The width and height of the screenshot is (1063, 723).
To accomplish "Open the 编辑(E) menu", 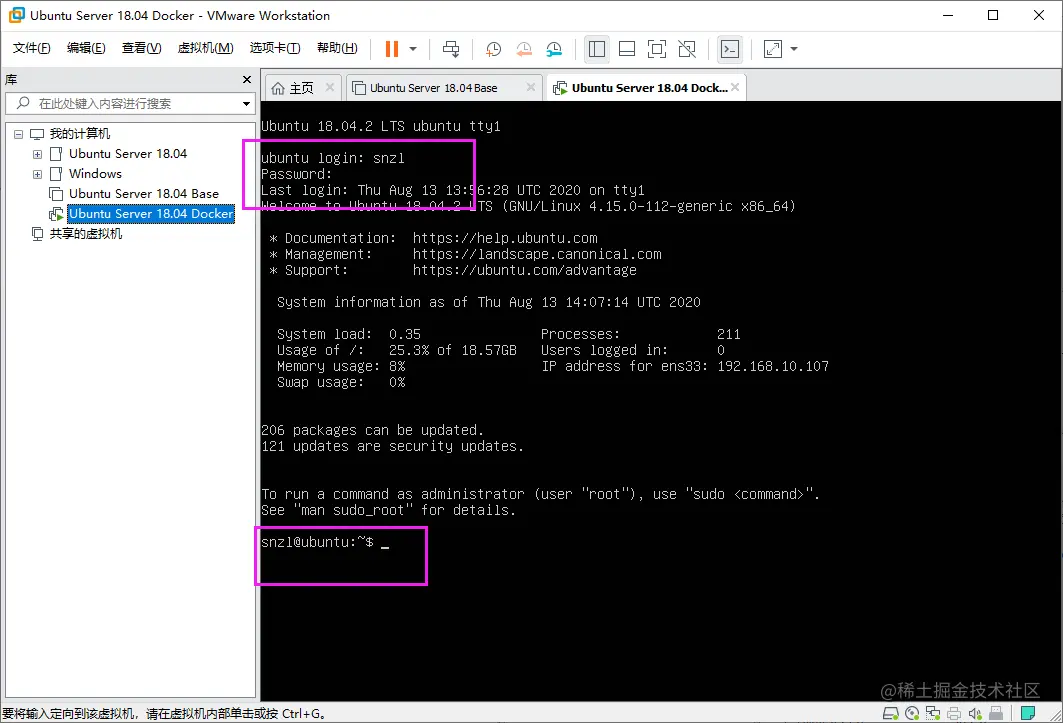I will tap(86, 47).
